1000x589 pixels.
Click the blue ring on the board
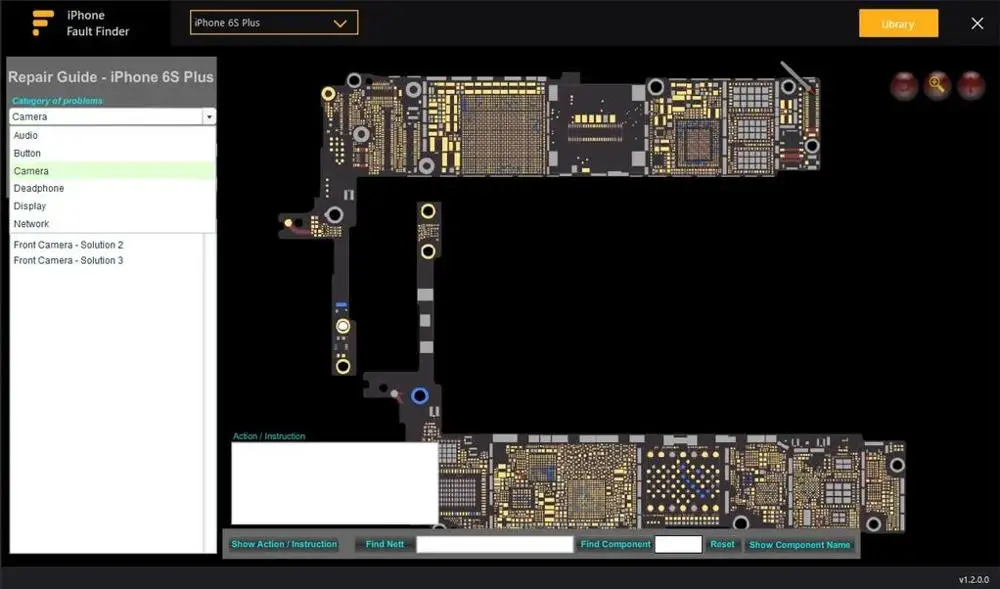(x=420, y=396)
